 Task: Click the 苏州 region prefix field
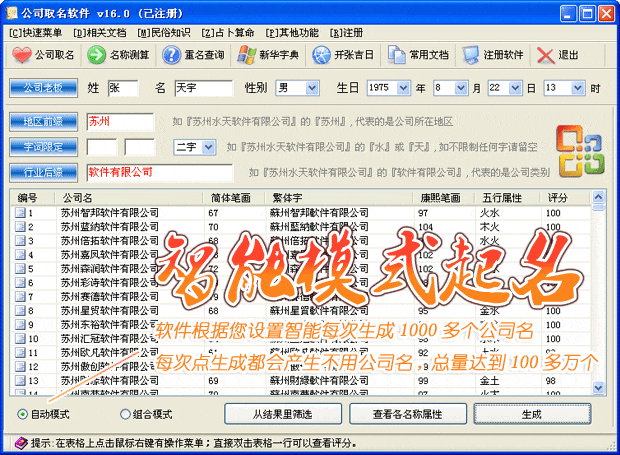tap(120, 122)
